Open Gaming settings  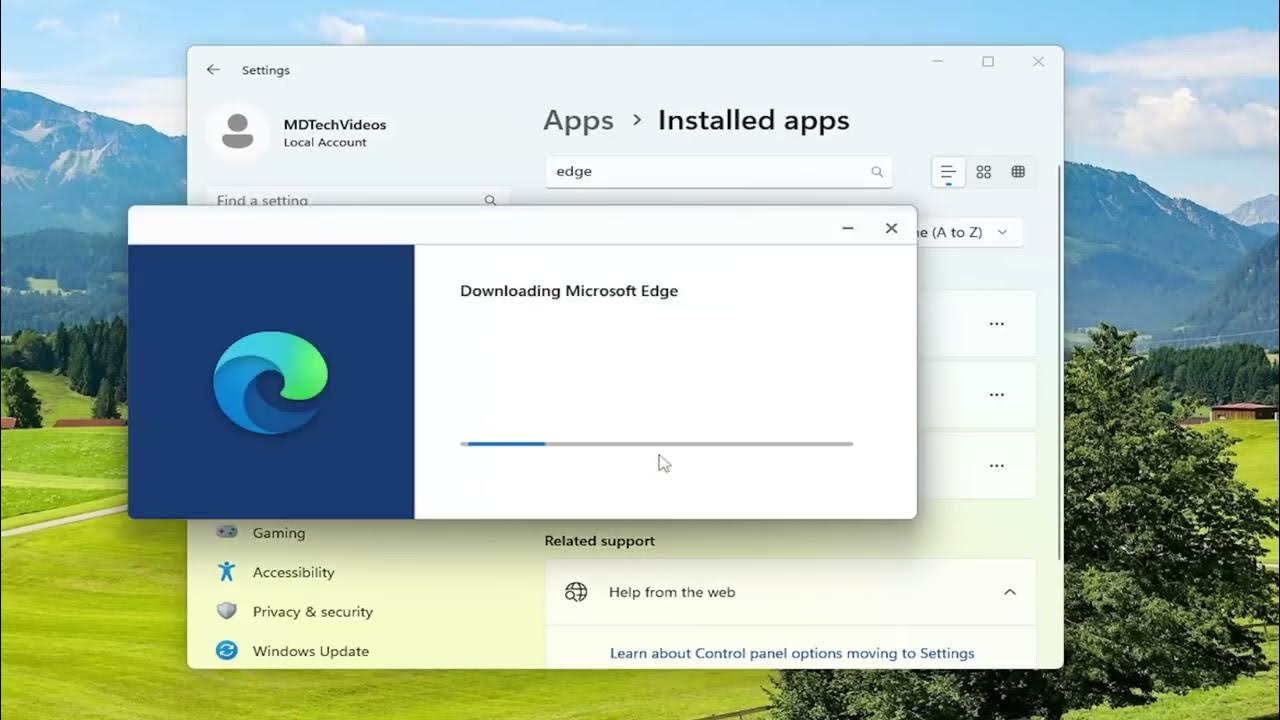click(279, 533)
